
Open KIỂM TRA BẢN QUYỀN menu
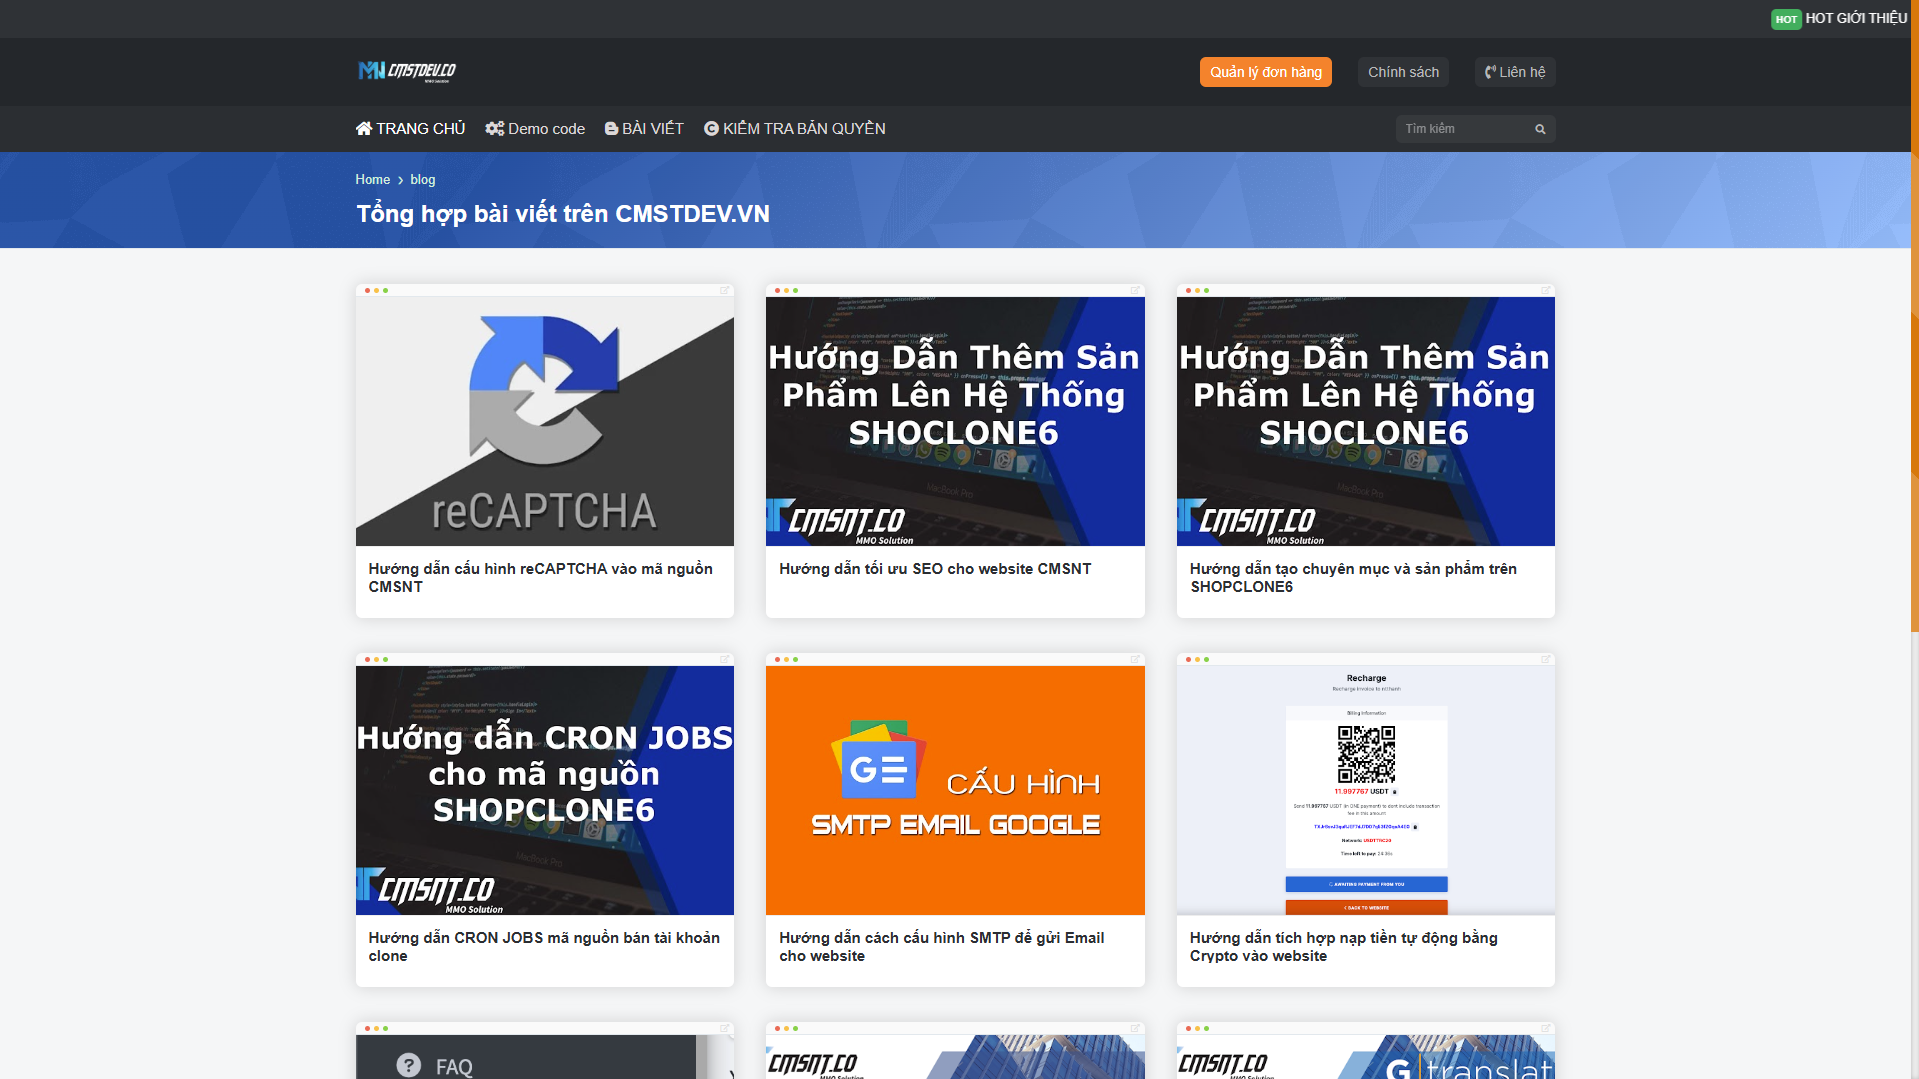tap(794, 129)
